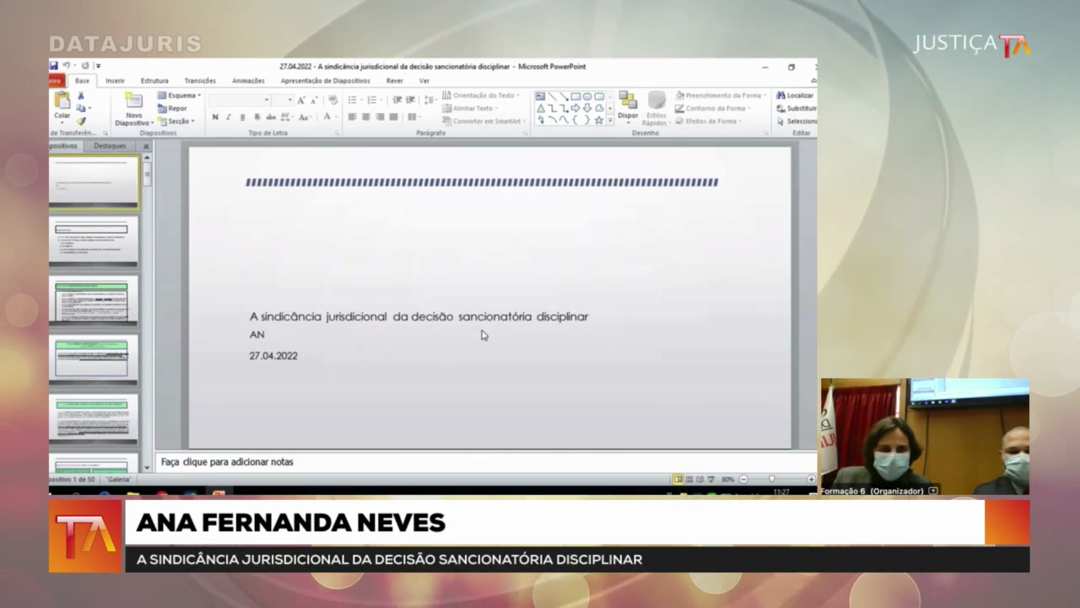
Task: Click the Format Painter brush icon
Action: tap(81, 121)
